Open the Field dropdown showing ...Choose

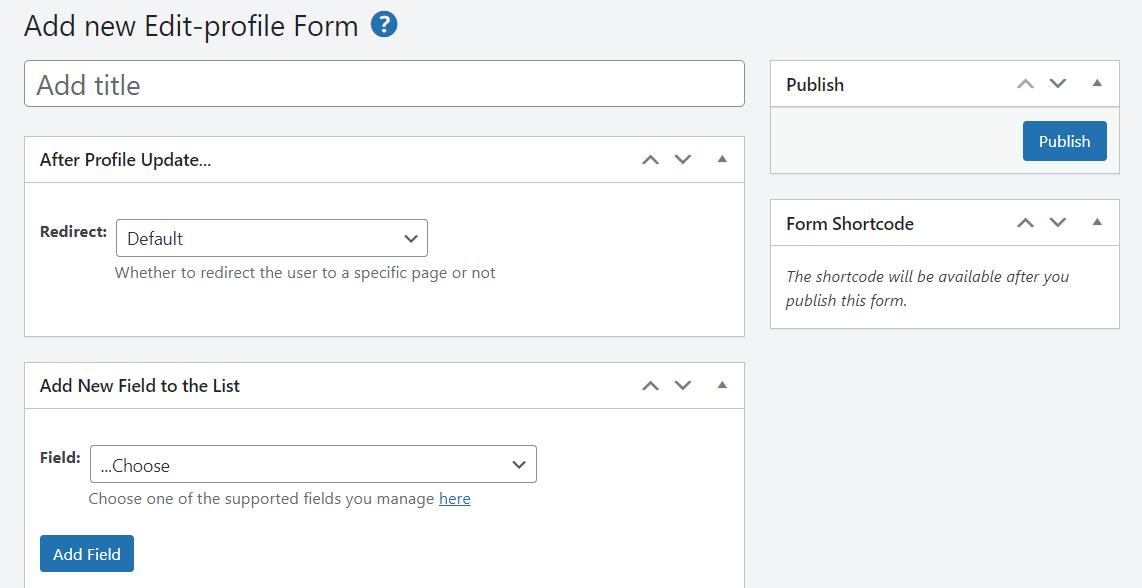313,464
